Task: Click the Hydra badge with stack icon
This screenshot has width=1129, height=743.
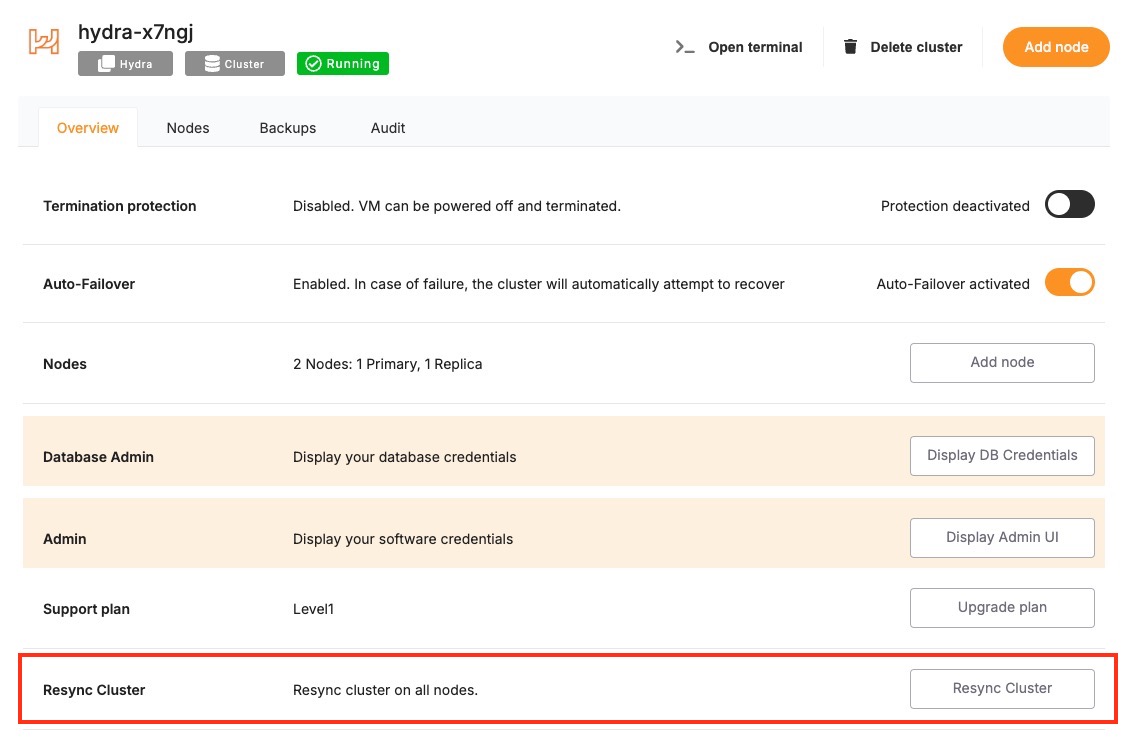Action: click(x=125, y=64)
